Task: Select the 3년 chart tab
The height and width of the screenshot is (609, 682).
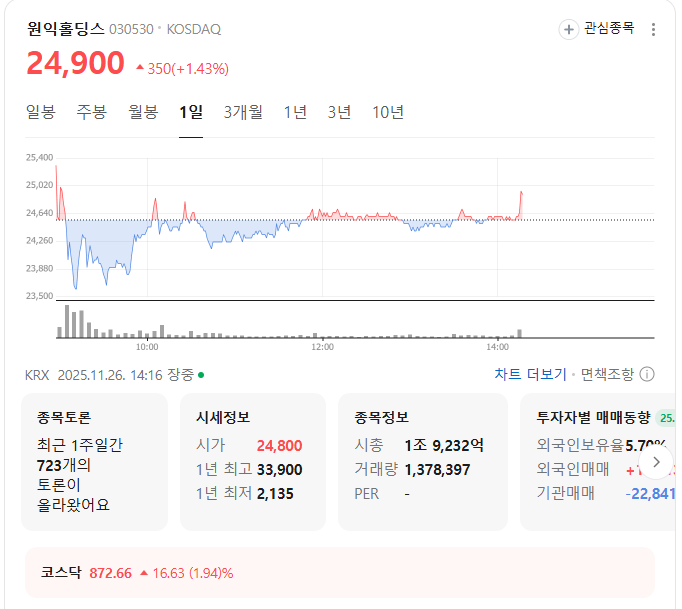Action: pos(339,112)
